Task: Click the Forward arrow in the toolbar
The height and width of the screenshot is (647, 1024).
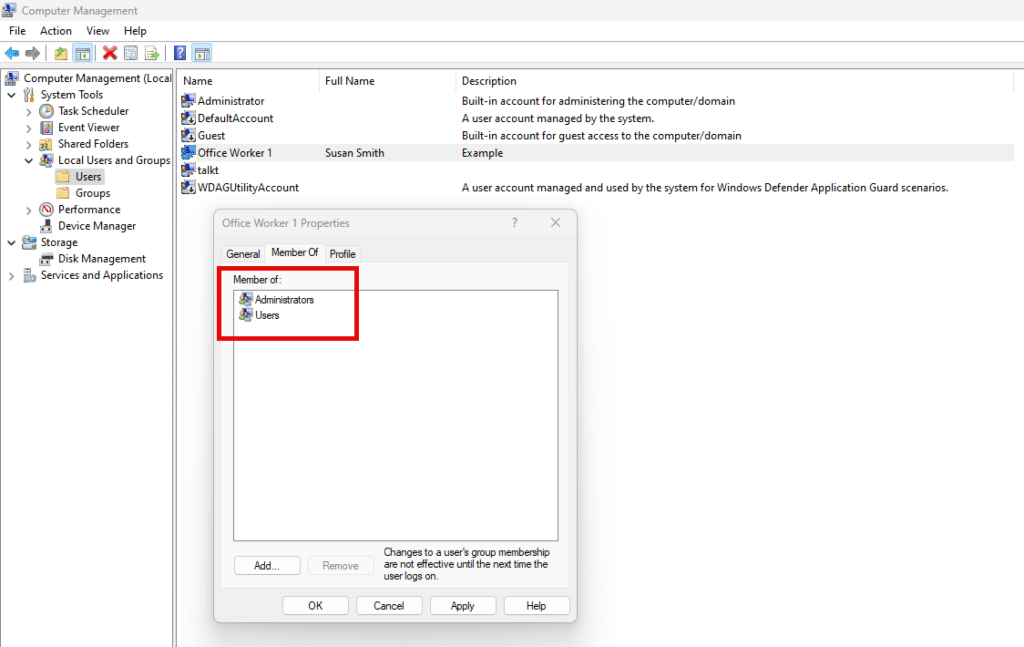Action: click(x=33, y=54)
